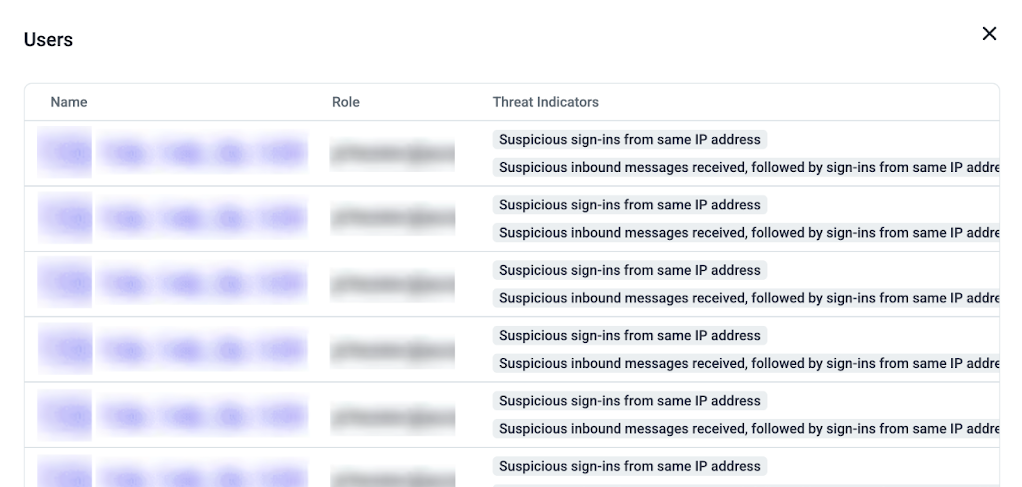Select fifth row's suspicious sign-ins tag

(630, 400)
